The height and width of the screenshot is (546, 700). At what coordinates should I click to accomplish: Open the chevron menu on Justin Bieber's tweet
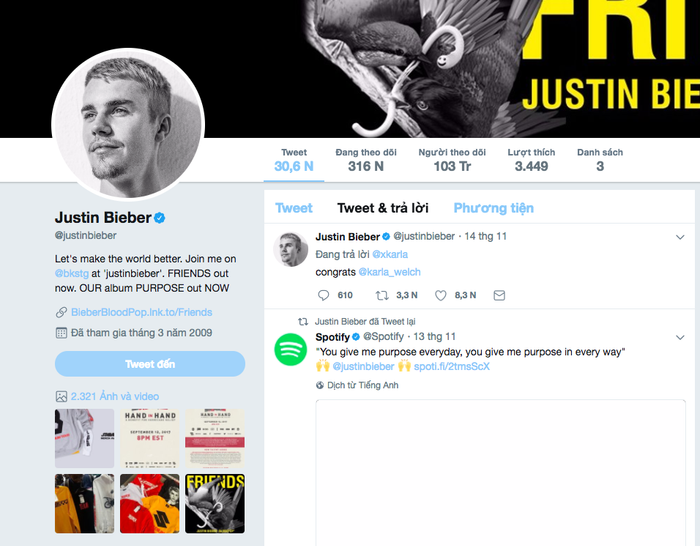click(x=680, y=237)
